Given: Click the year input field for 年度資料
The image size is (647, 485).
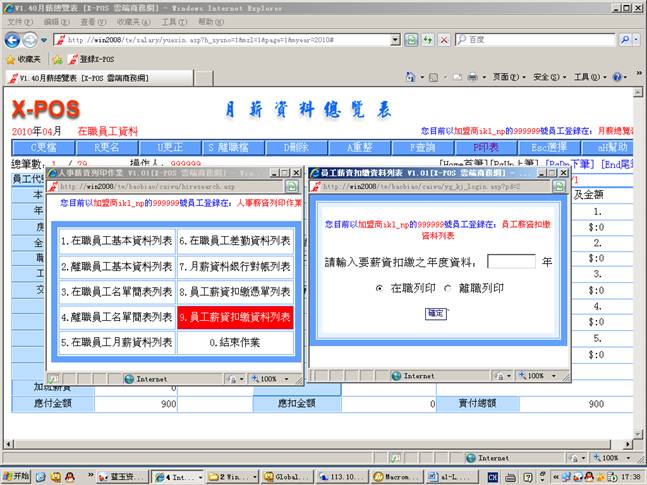Looking at the screenshot, I should [510, 262].
